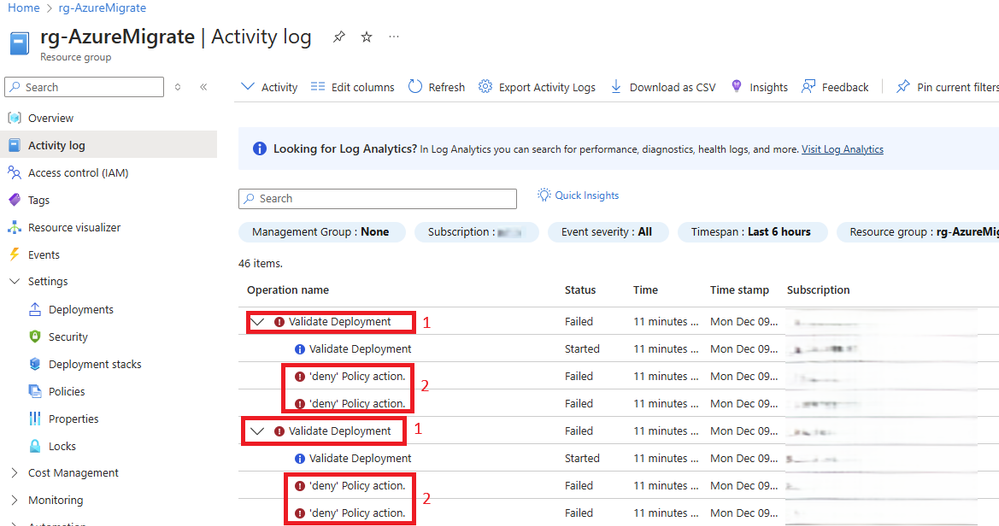Click the Events lightning bolt icon

[14, 255]
